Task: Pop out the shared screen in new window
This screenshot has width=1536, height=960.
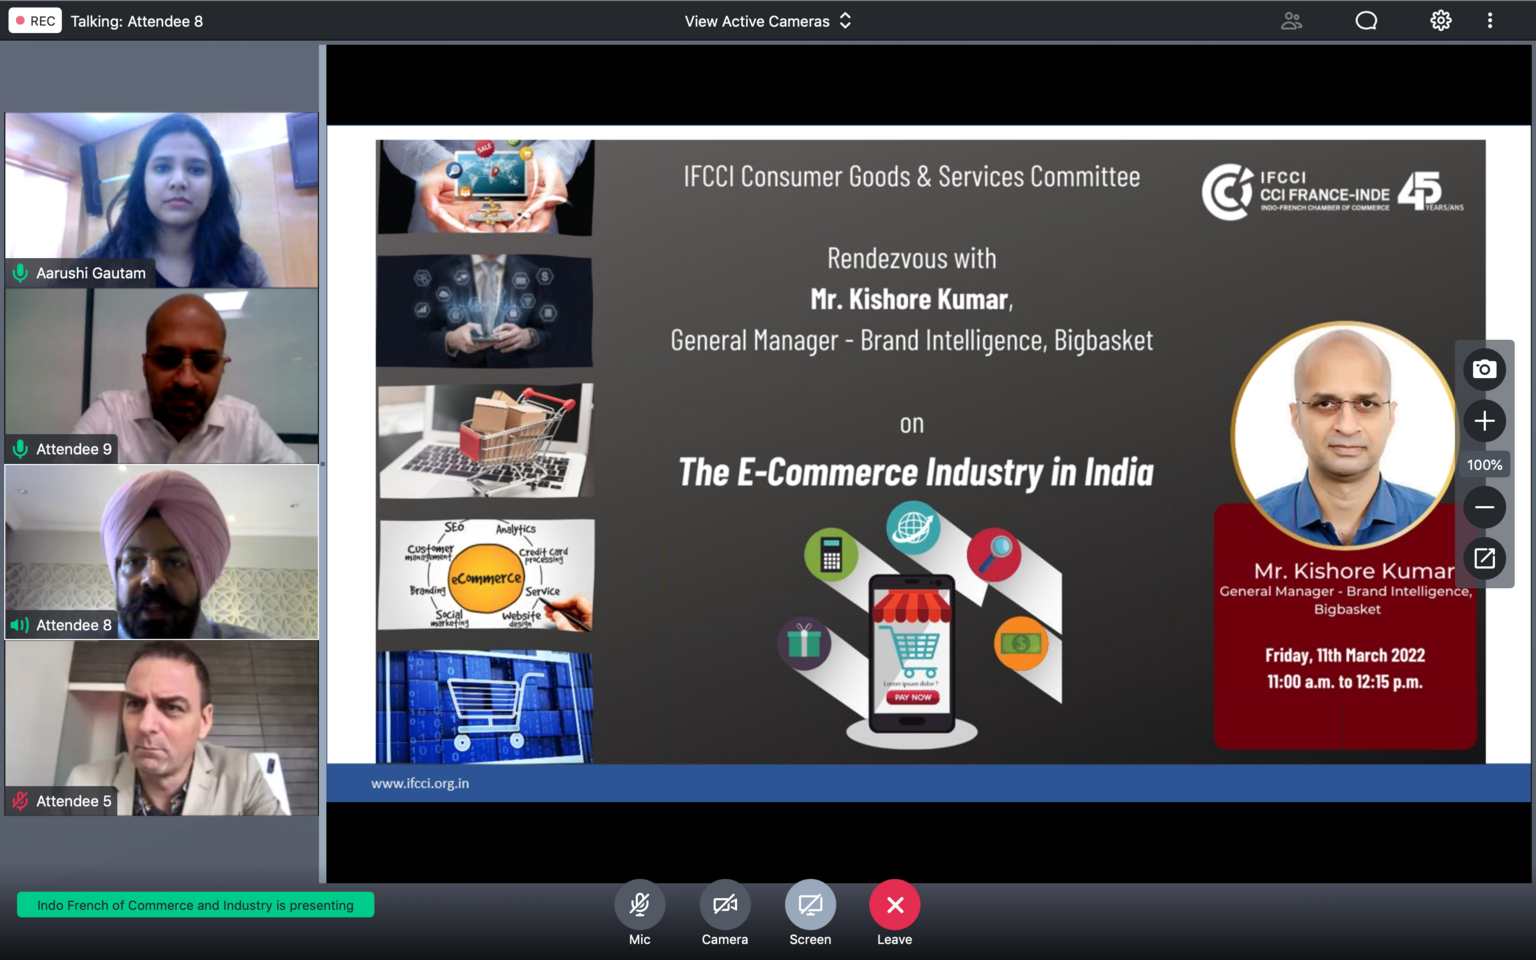Action: 1484,558
